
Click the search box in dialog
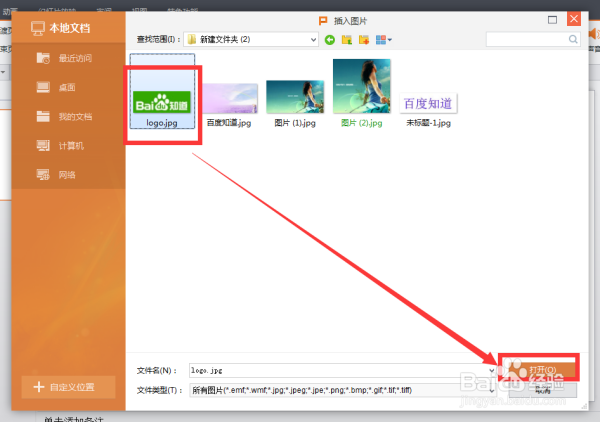point(533,39)
